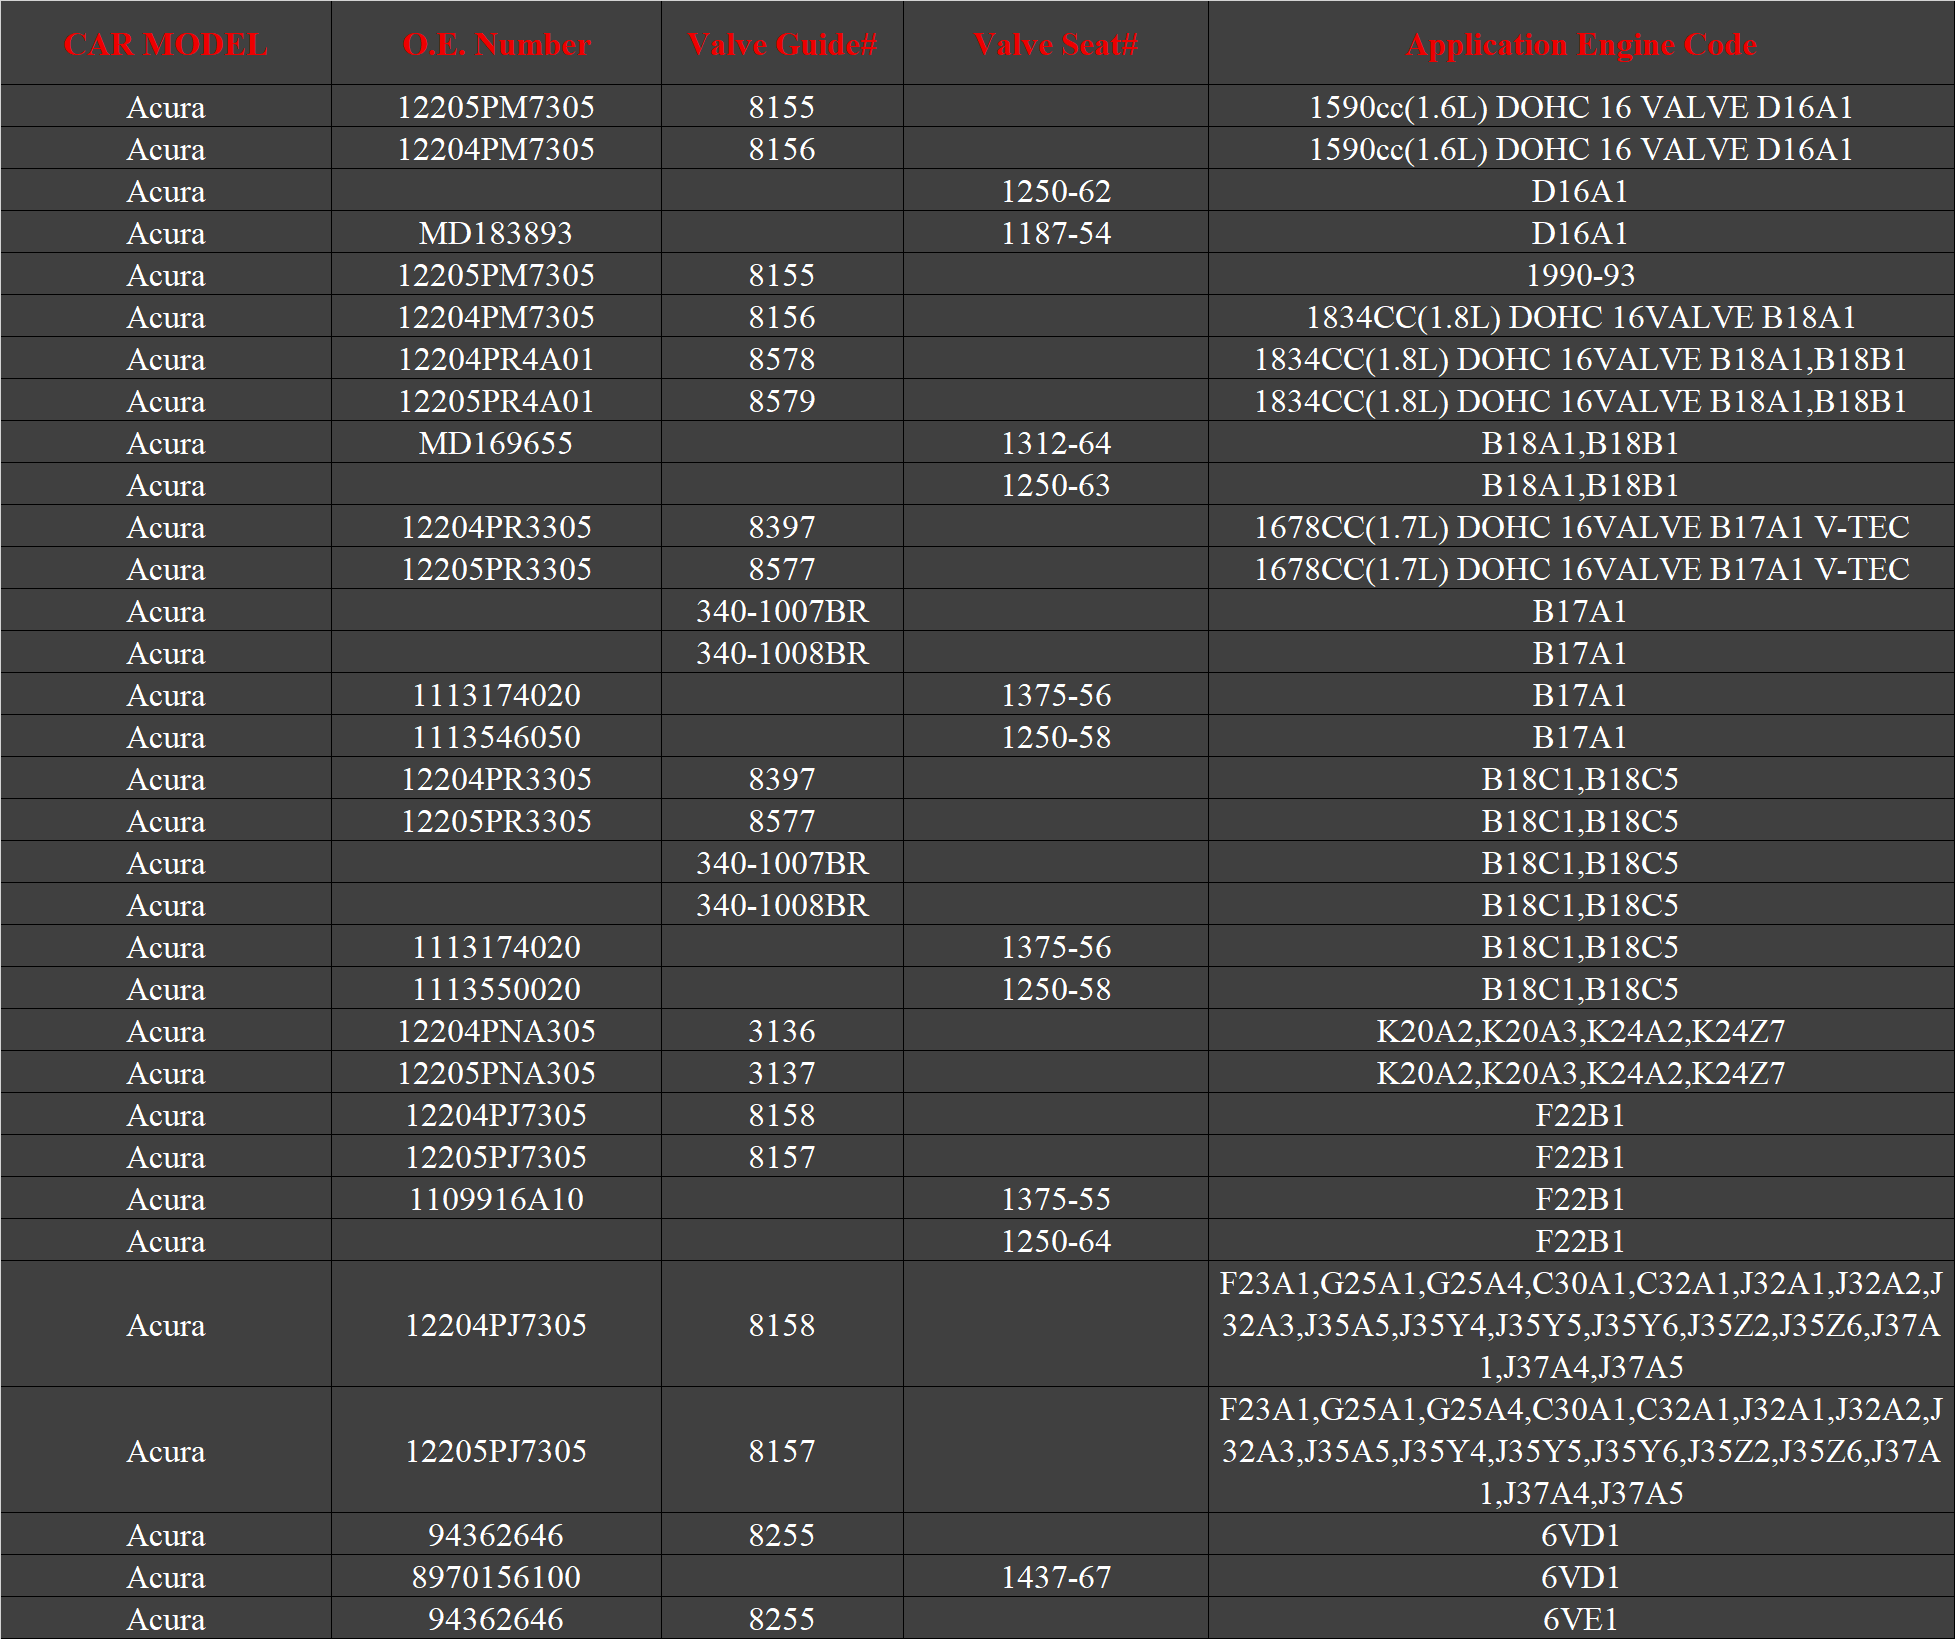Viewport: 1955px width, 1639px height.
Task: Select valve guide 8397 in the B18C1,B18C5 row
Action: 782,779
